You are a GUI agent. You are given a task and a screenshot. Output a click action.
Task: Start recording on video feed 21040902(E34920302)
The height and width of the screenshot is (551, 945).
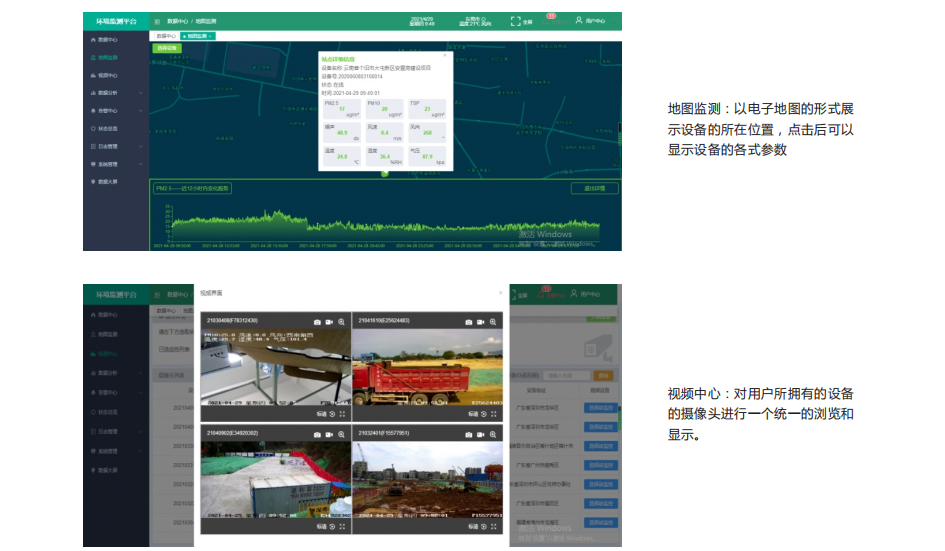[329, 434]
